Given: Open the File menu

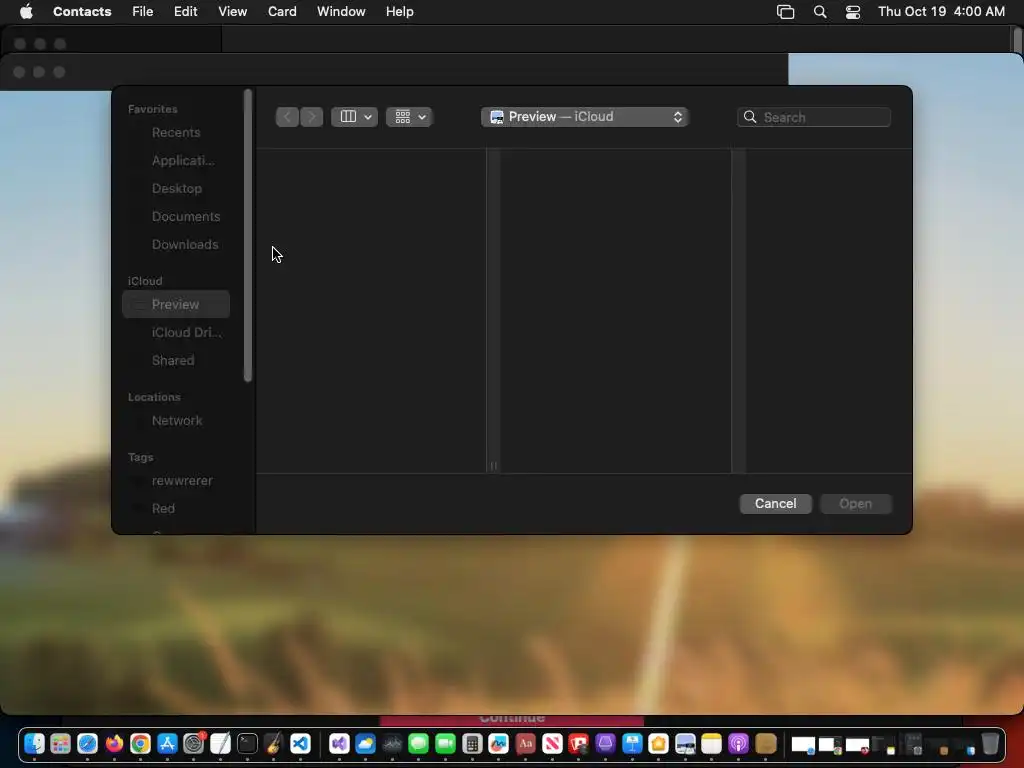Looking at the screenshot, I should [142, 12].
